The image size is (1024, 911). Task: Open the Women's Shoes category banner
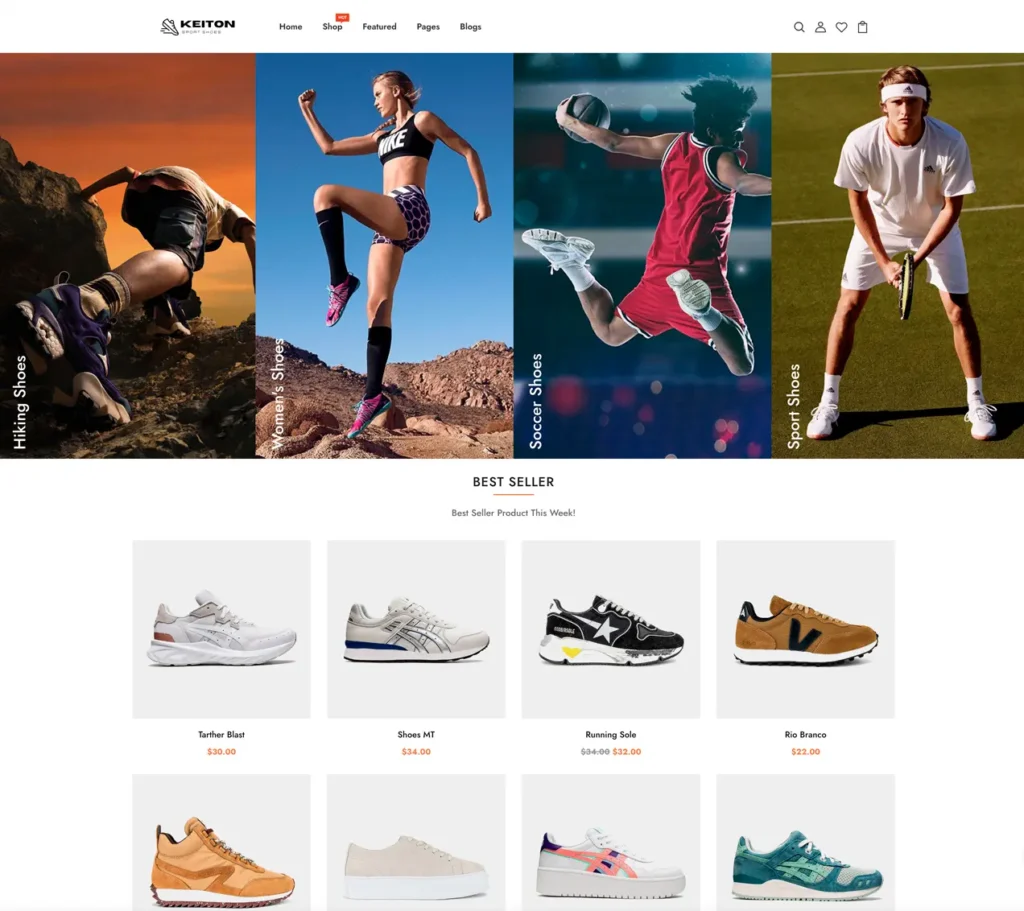coord(384,255)
